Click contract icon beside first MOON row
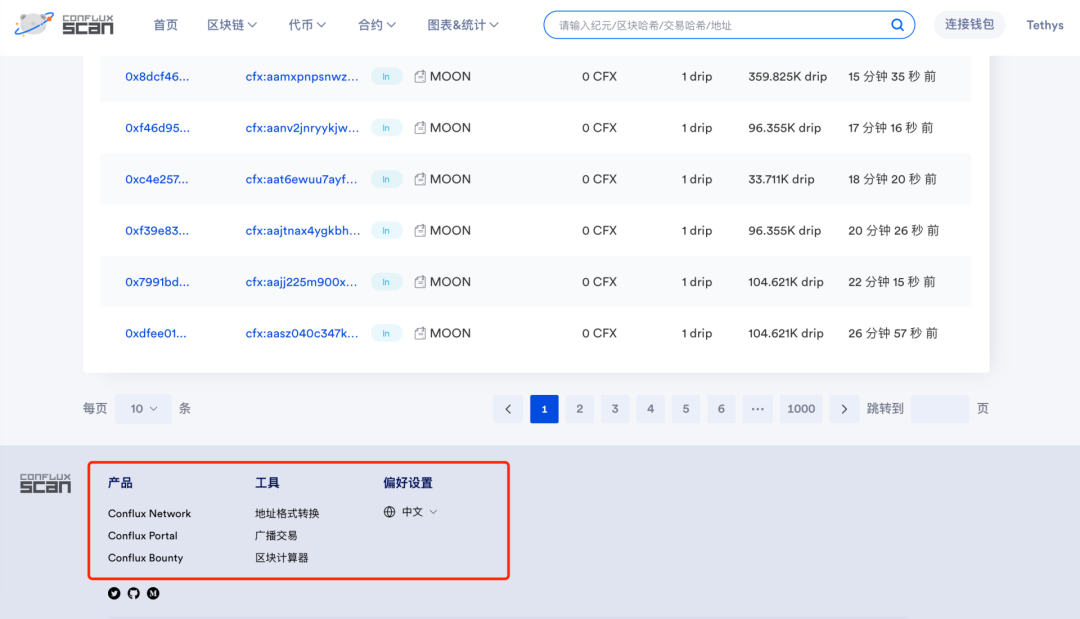The height and width of the screenshot is (619, 1080). pos(420,77)
